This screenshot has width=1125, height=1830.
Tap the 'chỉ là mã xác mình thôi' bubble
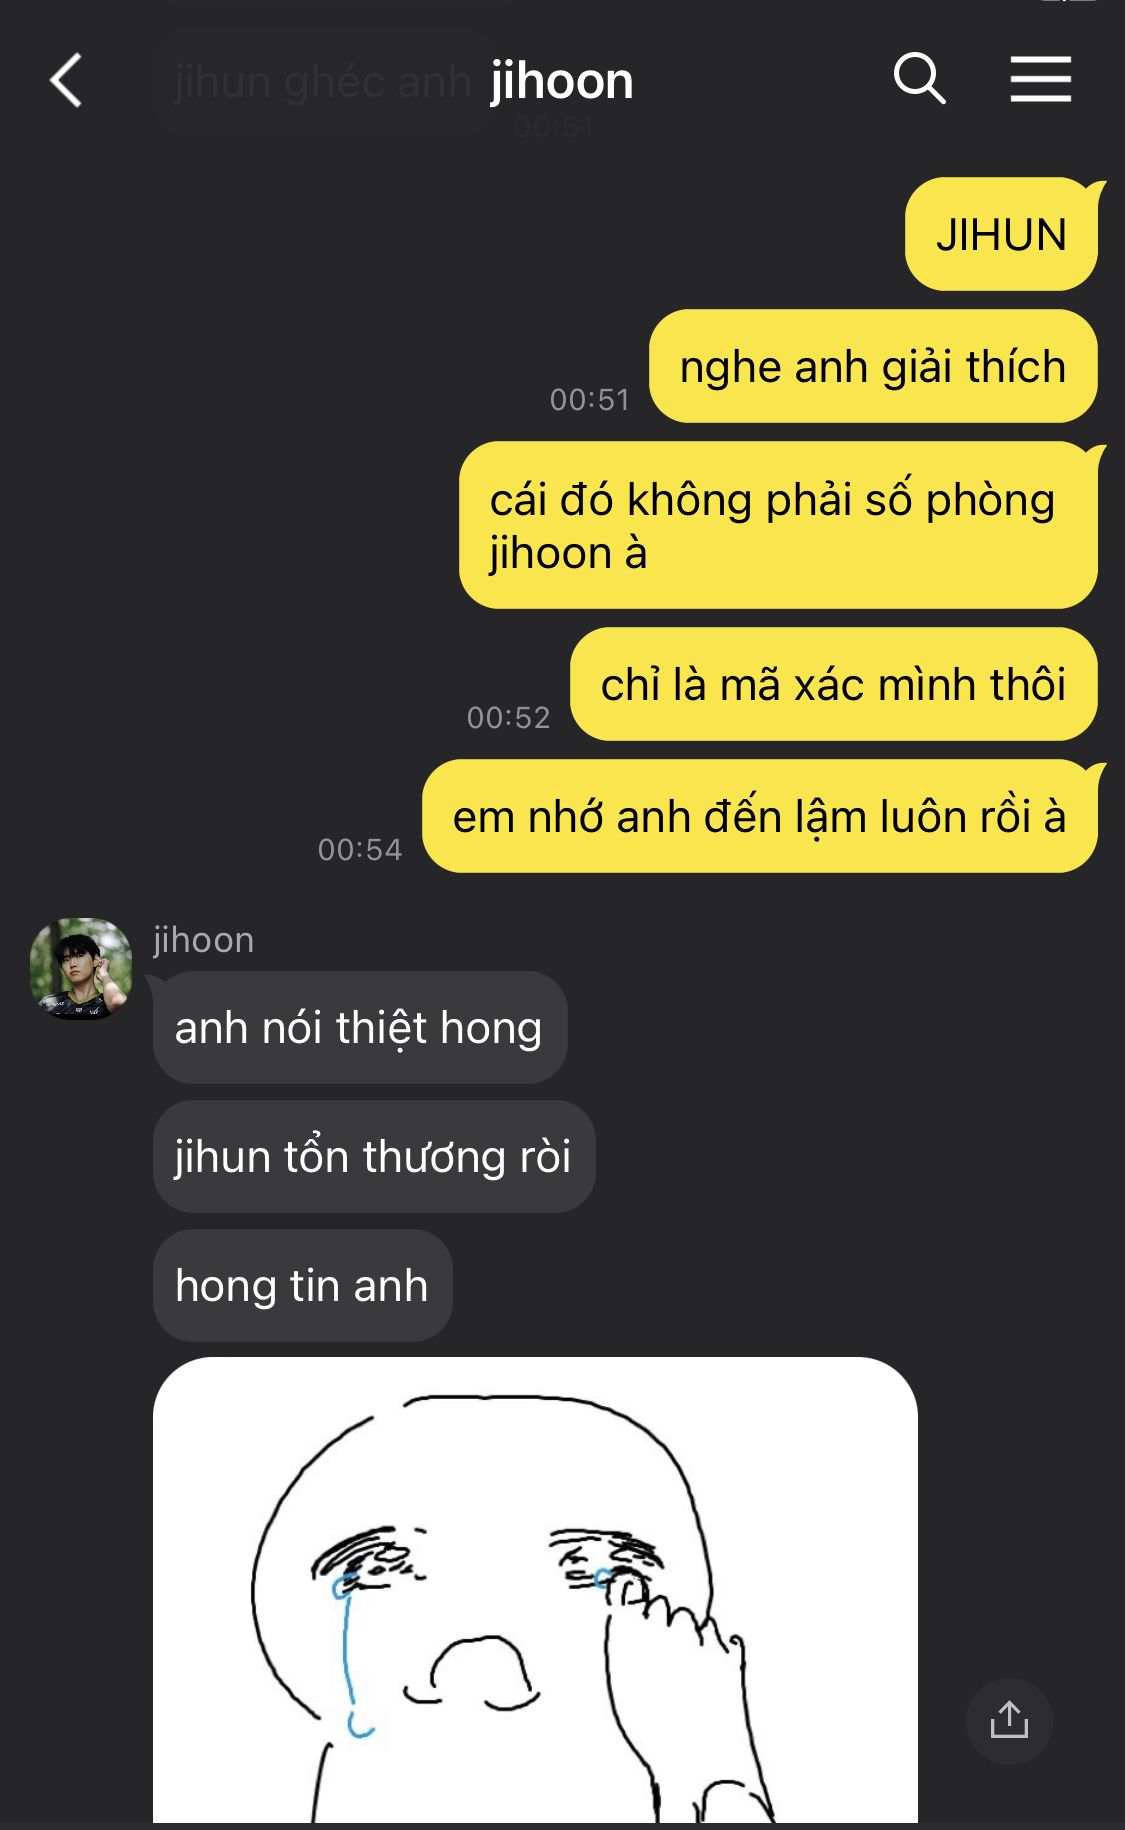click(x=834, y=684)
